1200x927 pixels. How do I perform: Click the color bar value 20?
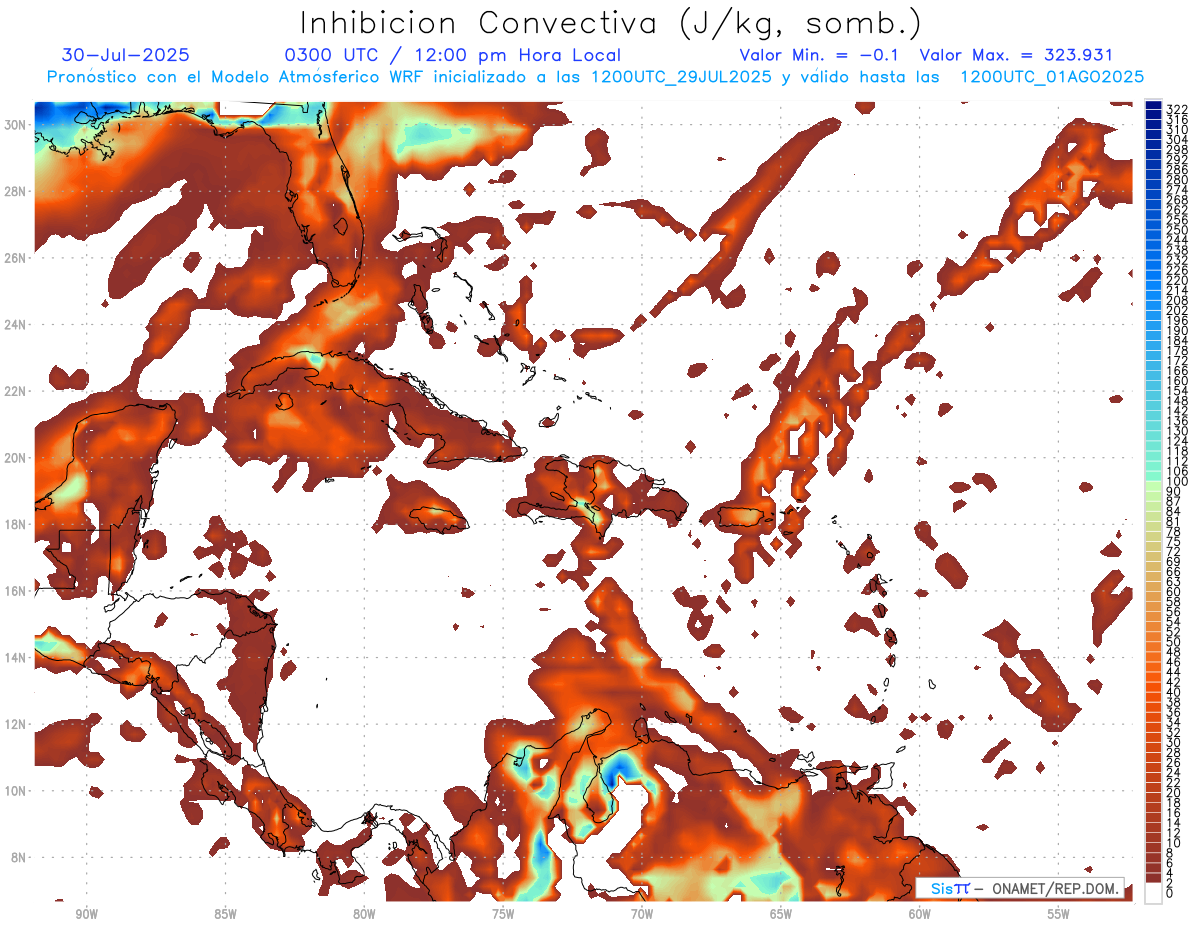tap(1174, 793)
